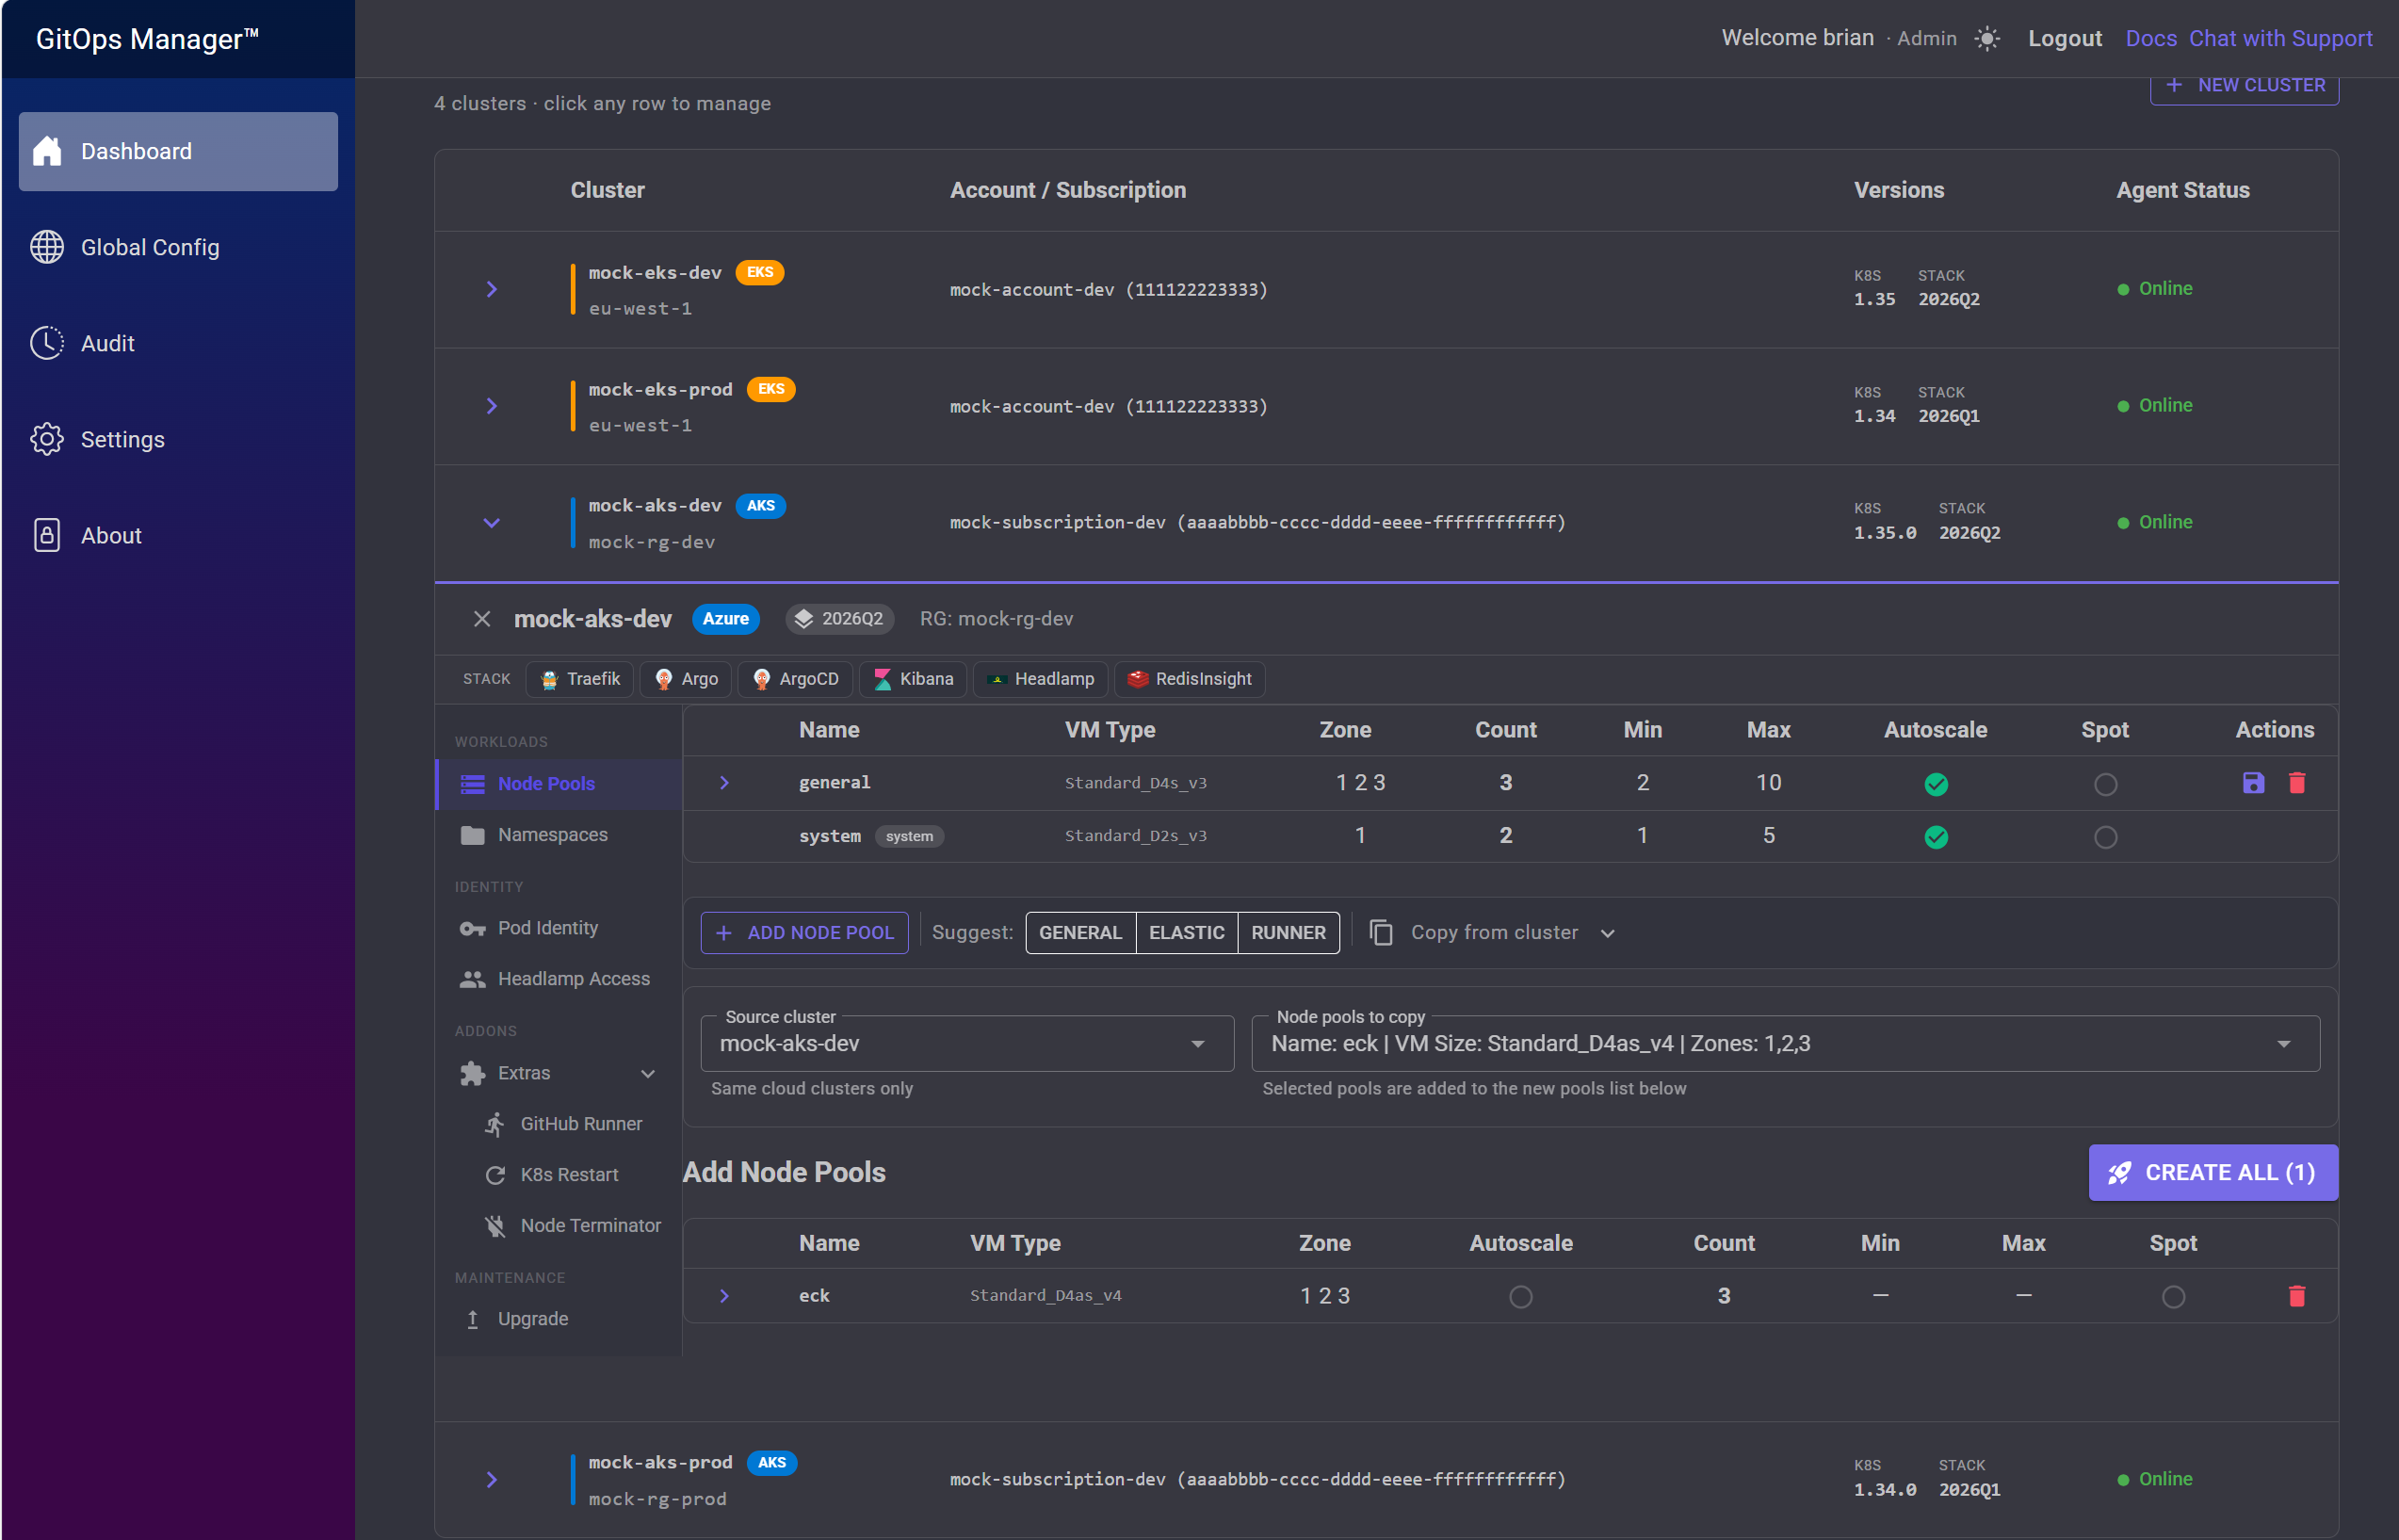Toggle the light/dark theme sun icon

[x=1987, y=39]
